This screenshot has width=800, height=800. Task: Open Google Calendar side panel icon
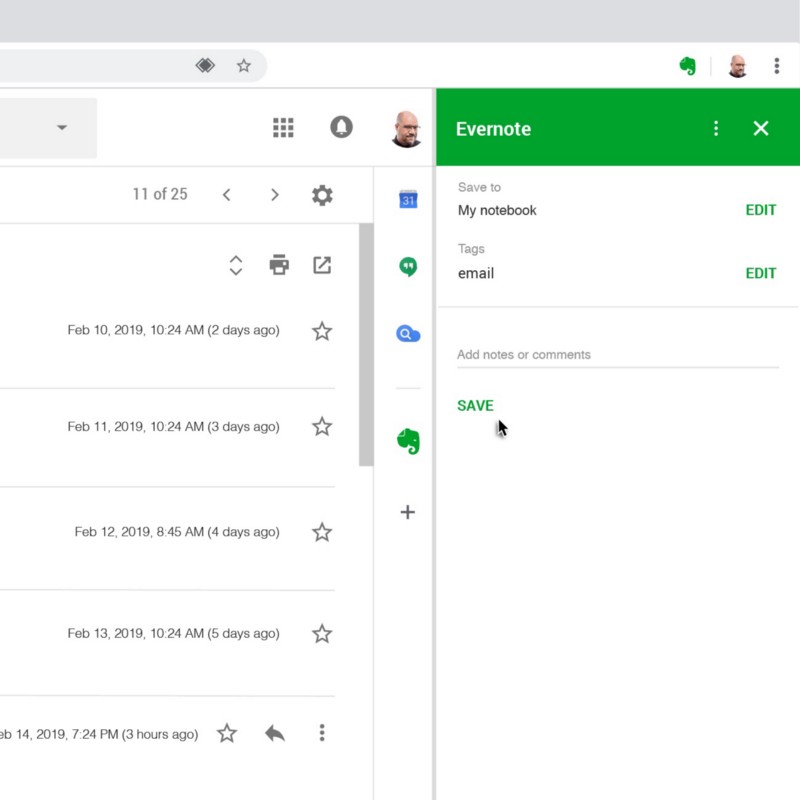[408, 199]
